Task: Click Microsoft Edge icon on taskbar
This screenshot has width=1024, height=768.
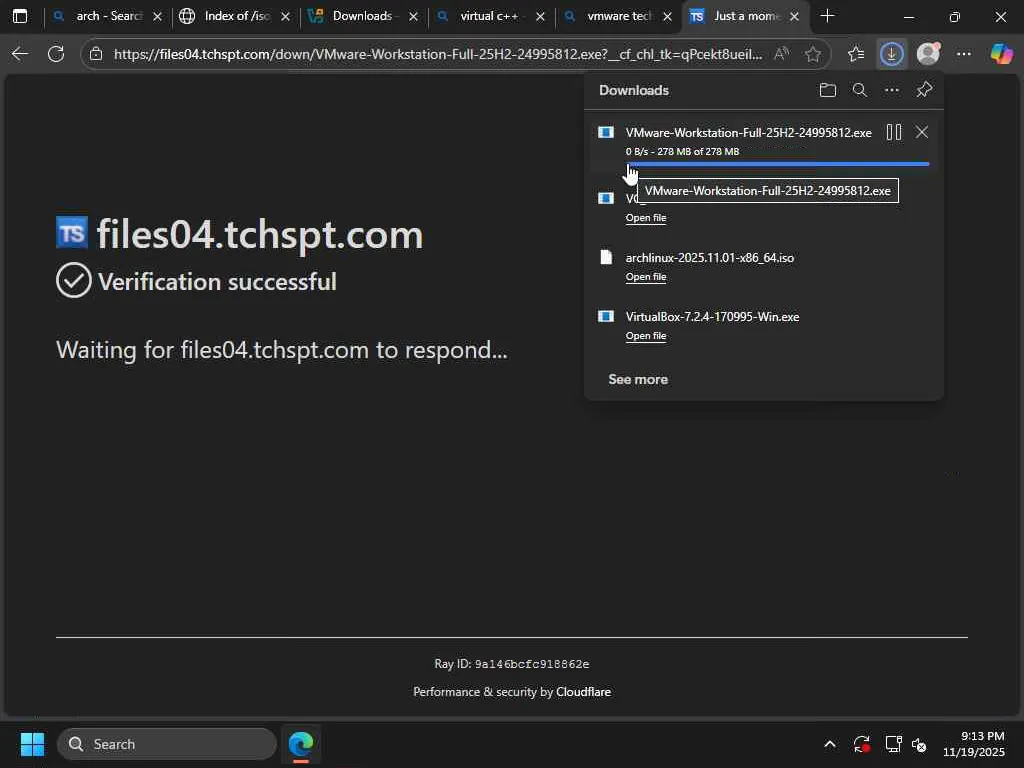Action: 301,744
